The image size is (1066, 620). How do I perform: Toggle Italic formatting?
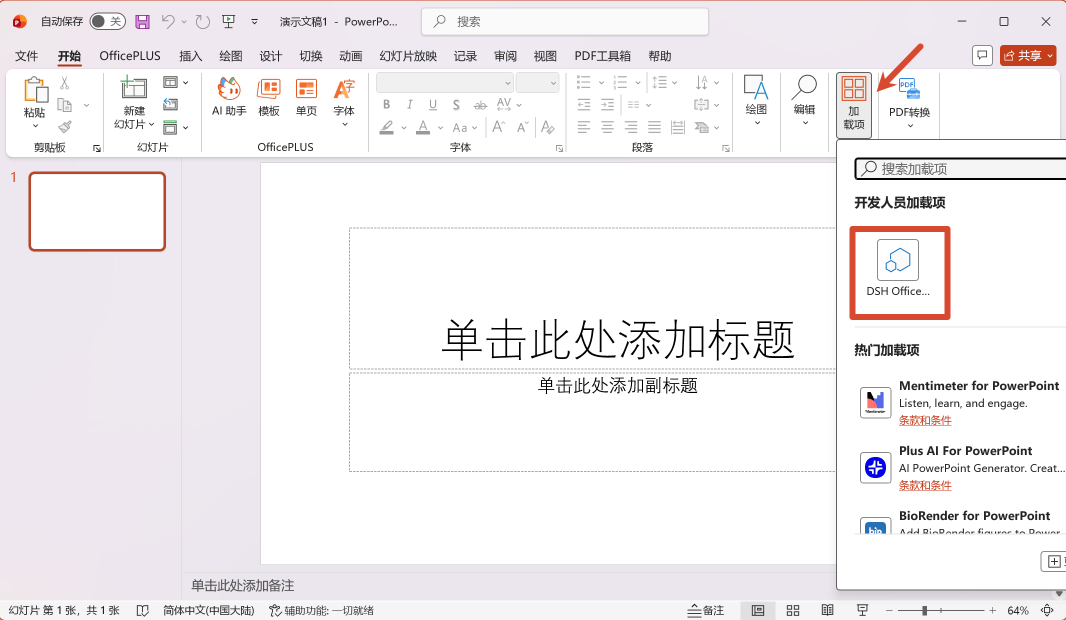pyautogui.click(x=409, y=104)
